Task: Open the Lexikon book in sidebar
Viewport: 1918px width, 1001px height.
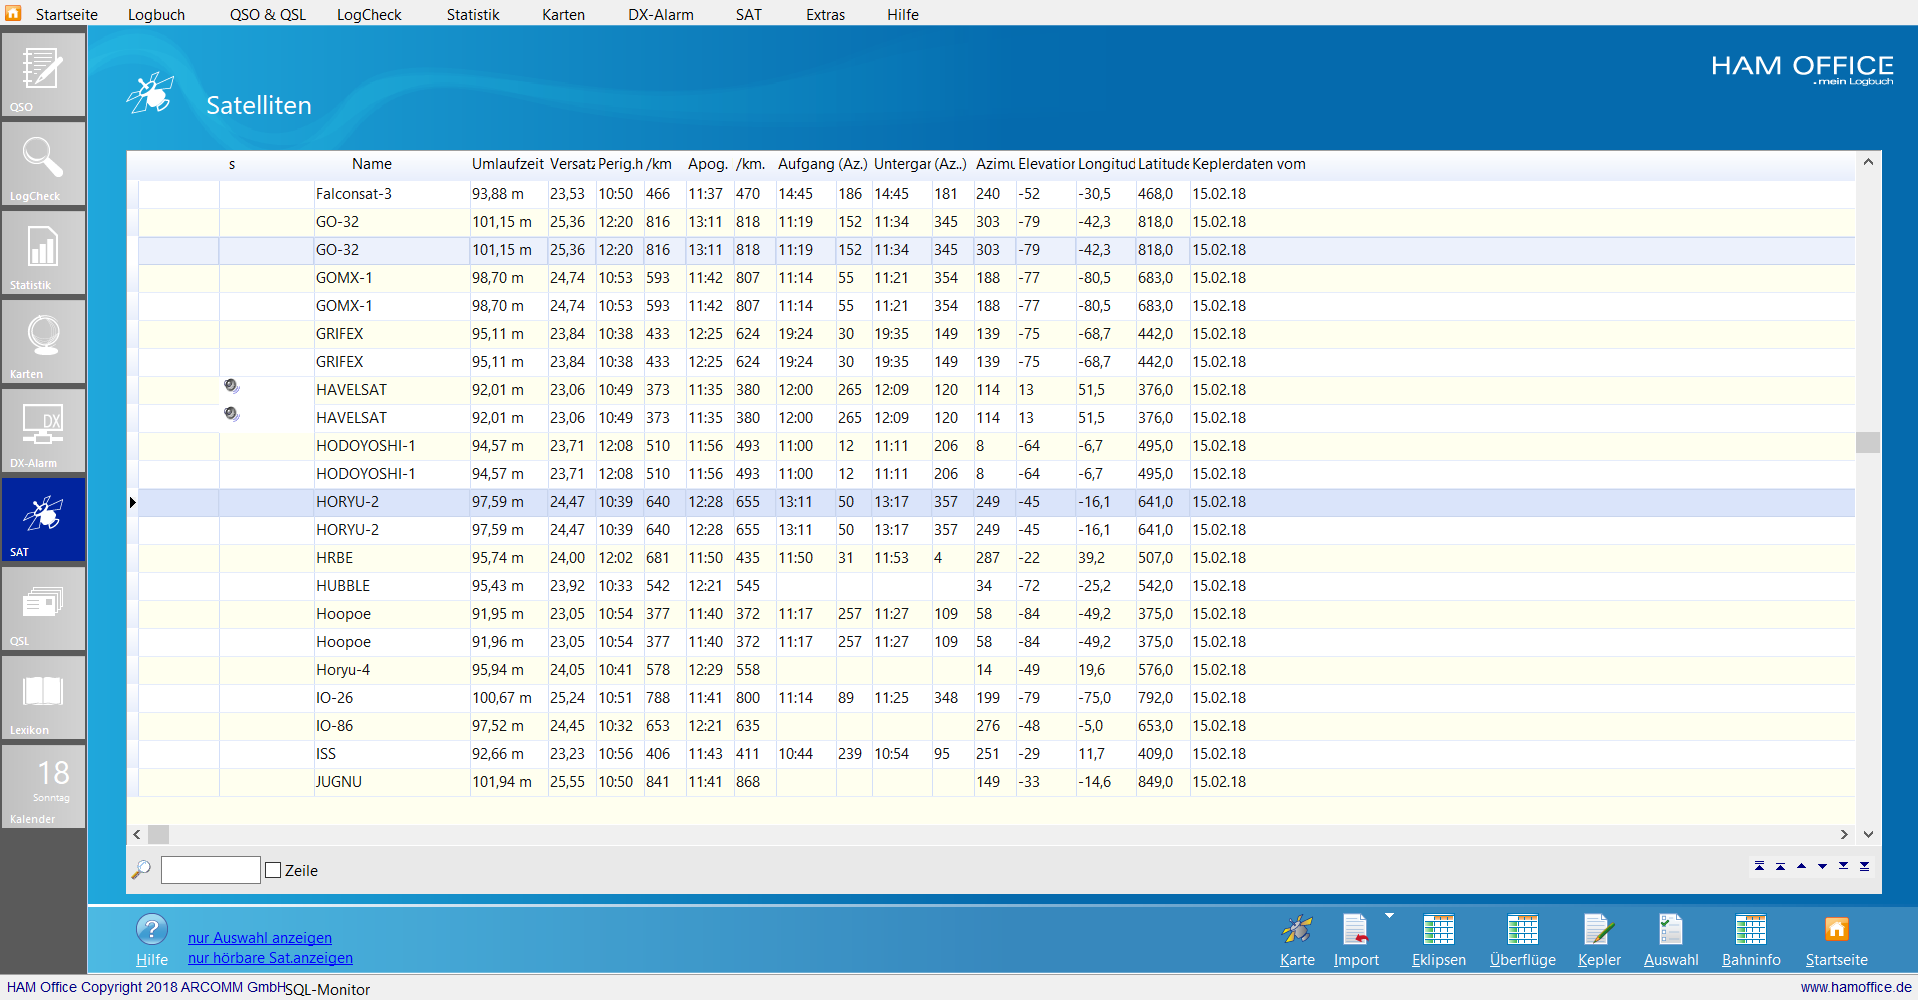Action: (43, 698)
